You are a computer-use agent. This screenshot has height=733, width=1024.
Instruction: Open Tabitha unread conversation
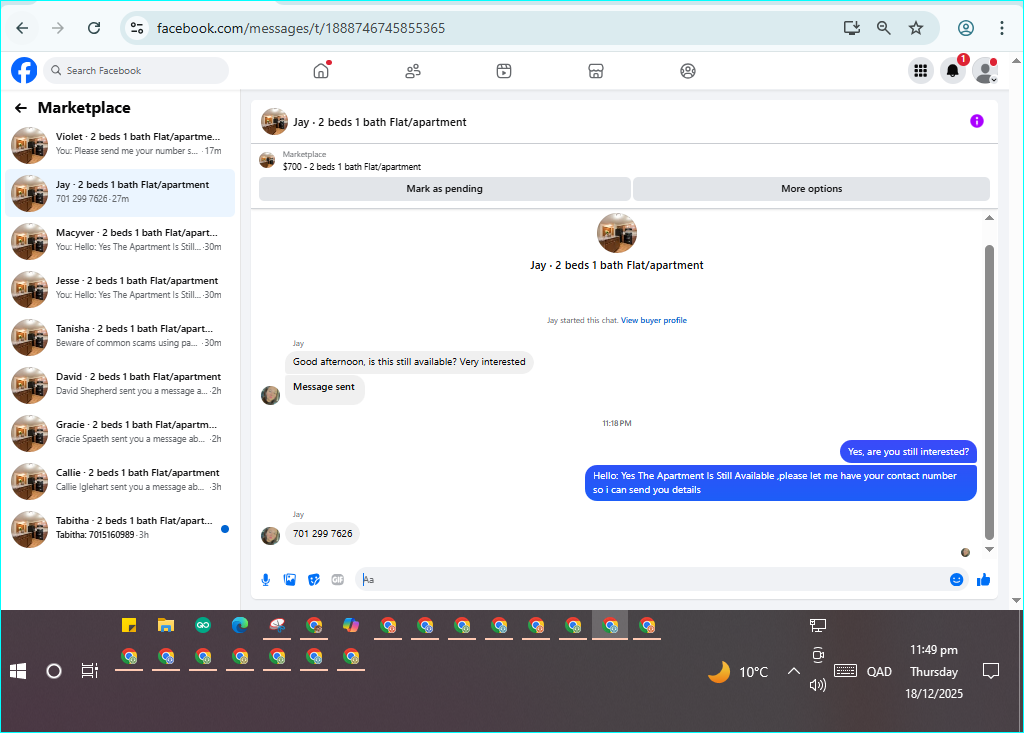[x=120, y=529]
